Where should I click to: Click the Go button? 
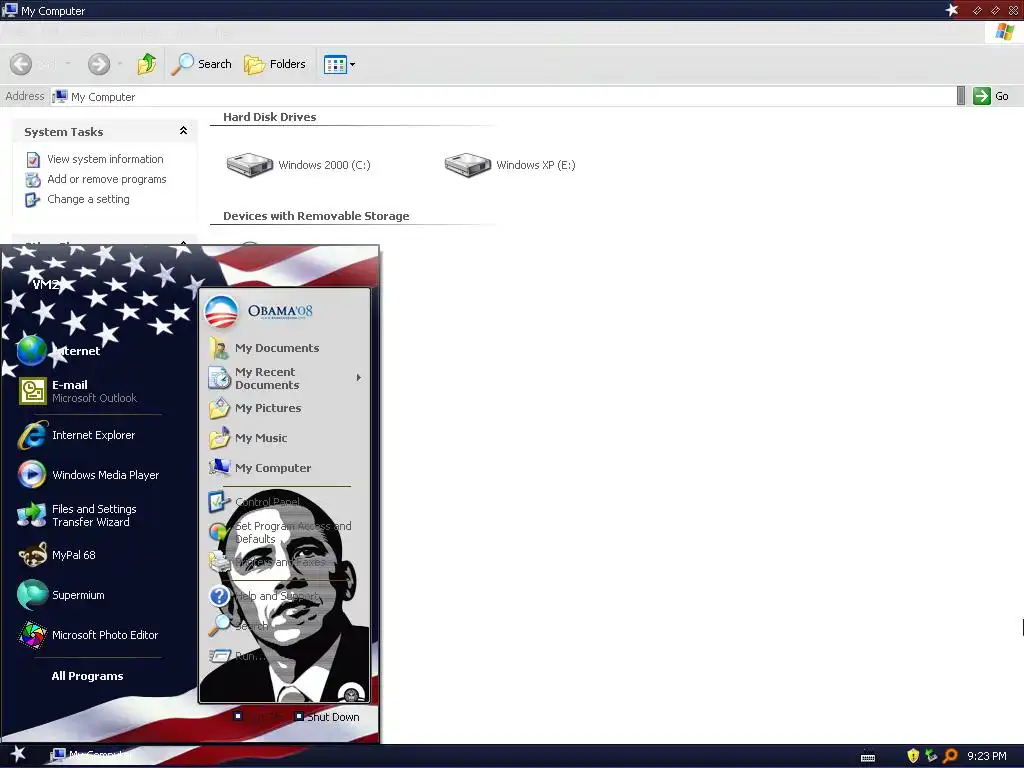coord(991,96)
